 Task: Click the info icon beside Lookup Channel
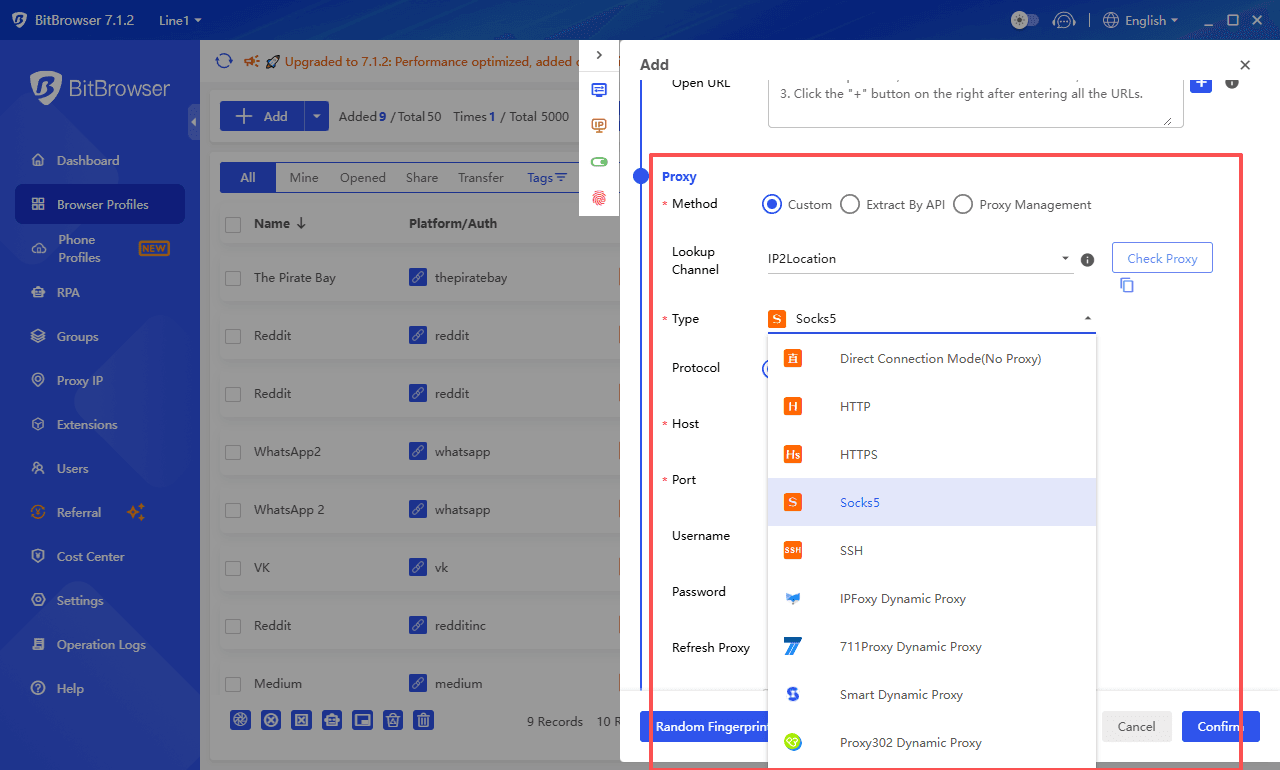click(1088, 260)
